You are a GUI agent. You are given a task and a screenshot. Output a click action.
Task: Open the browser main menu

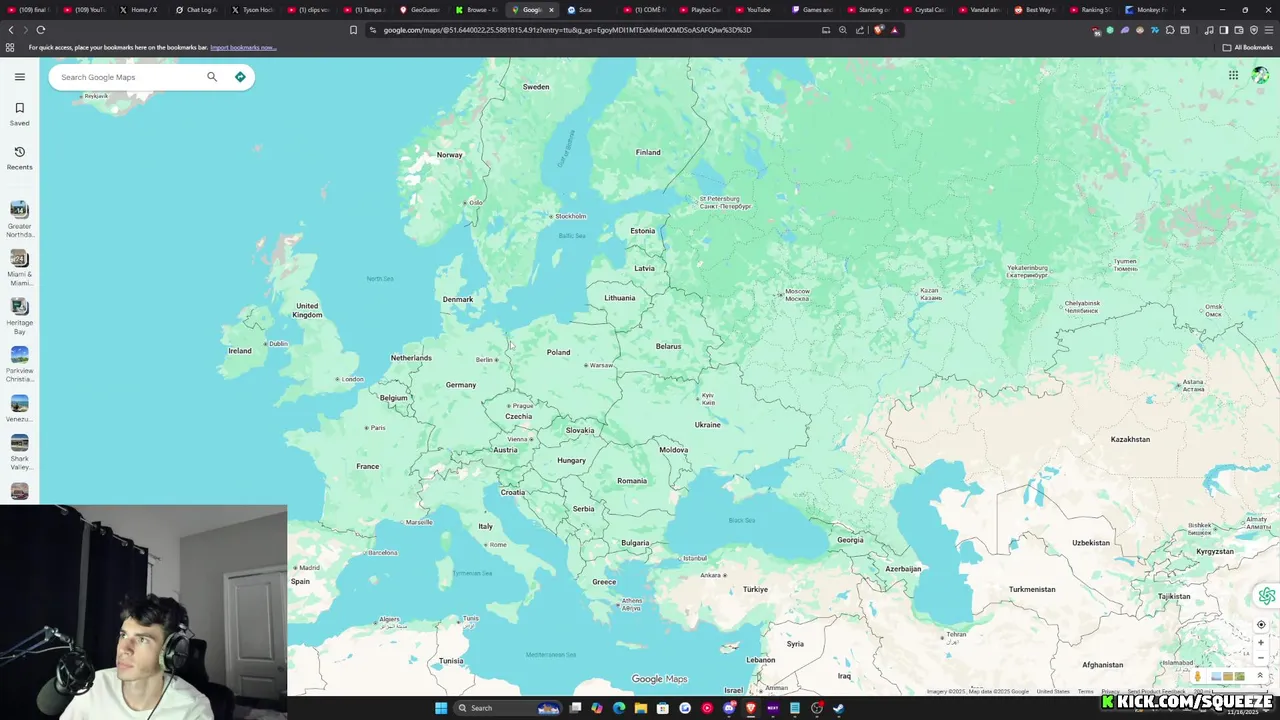1269,30
